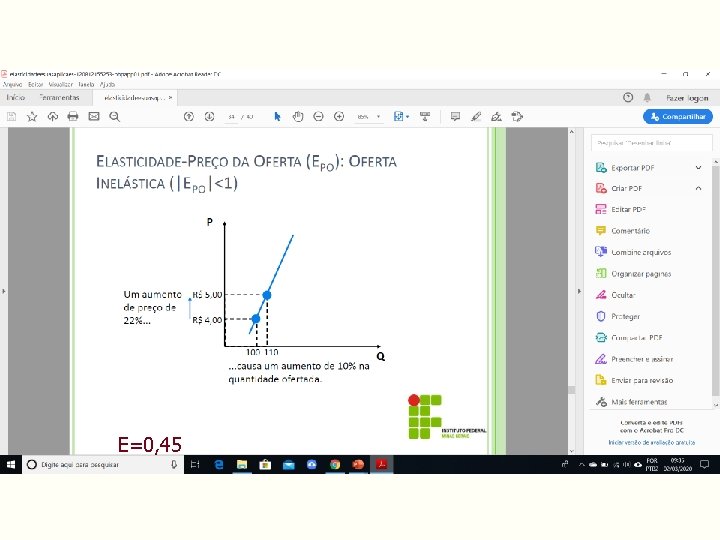The image size is (720, 540).
Task: Go to next page arrow
Action: coord(209,117)
